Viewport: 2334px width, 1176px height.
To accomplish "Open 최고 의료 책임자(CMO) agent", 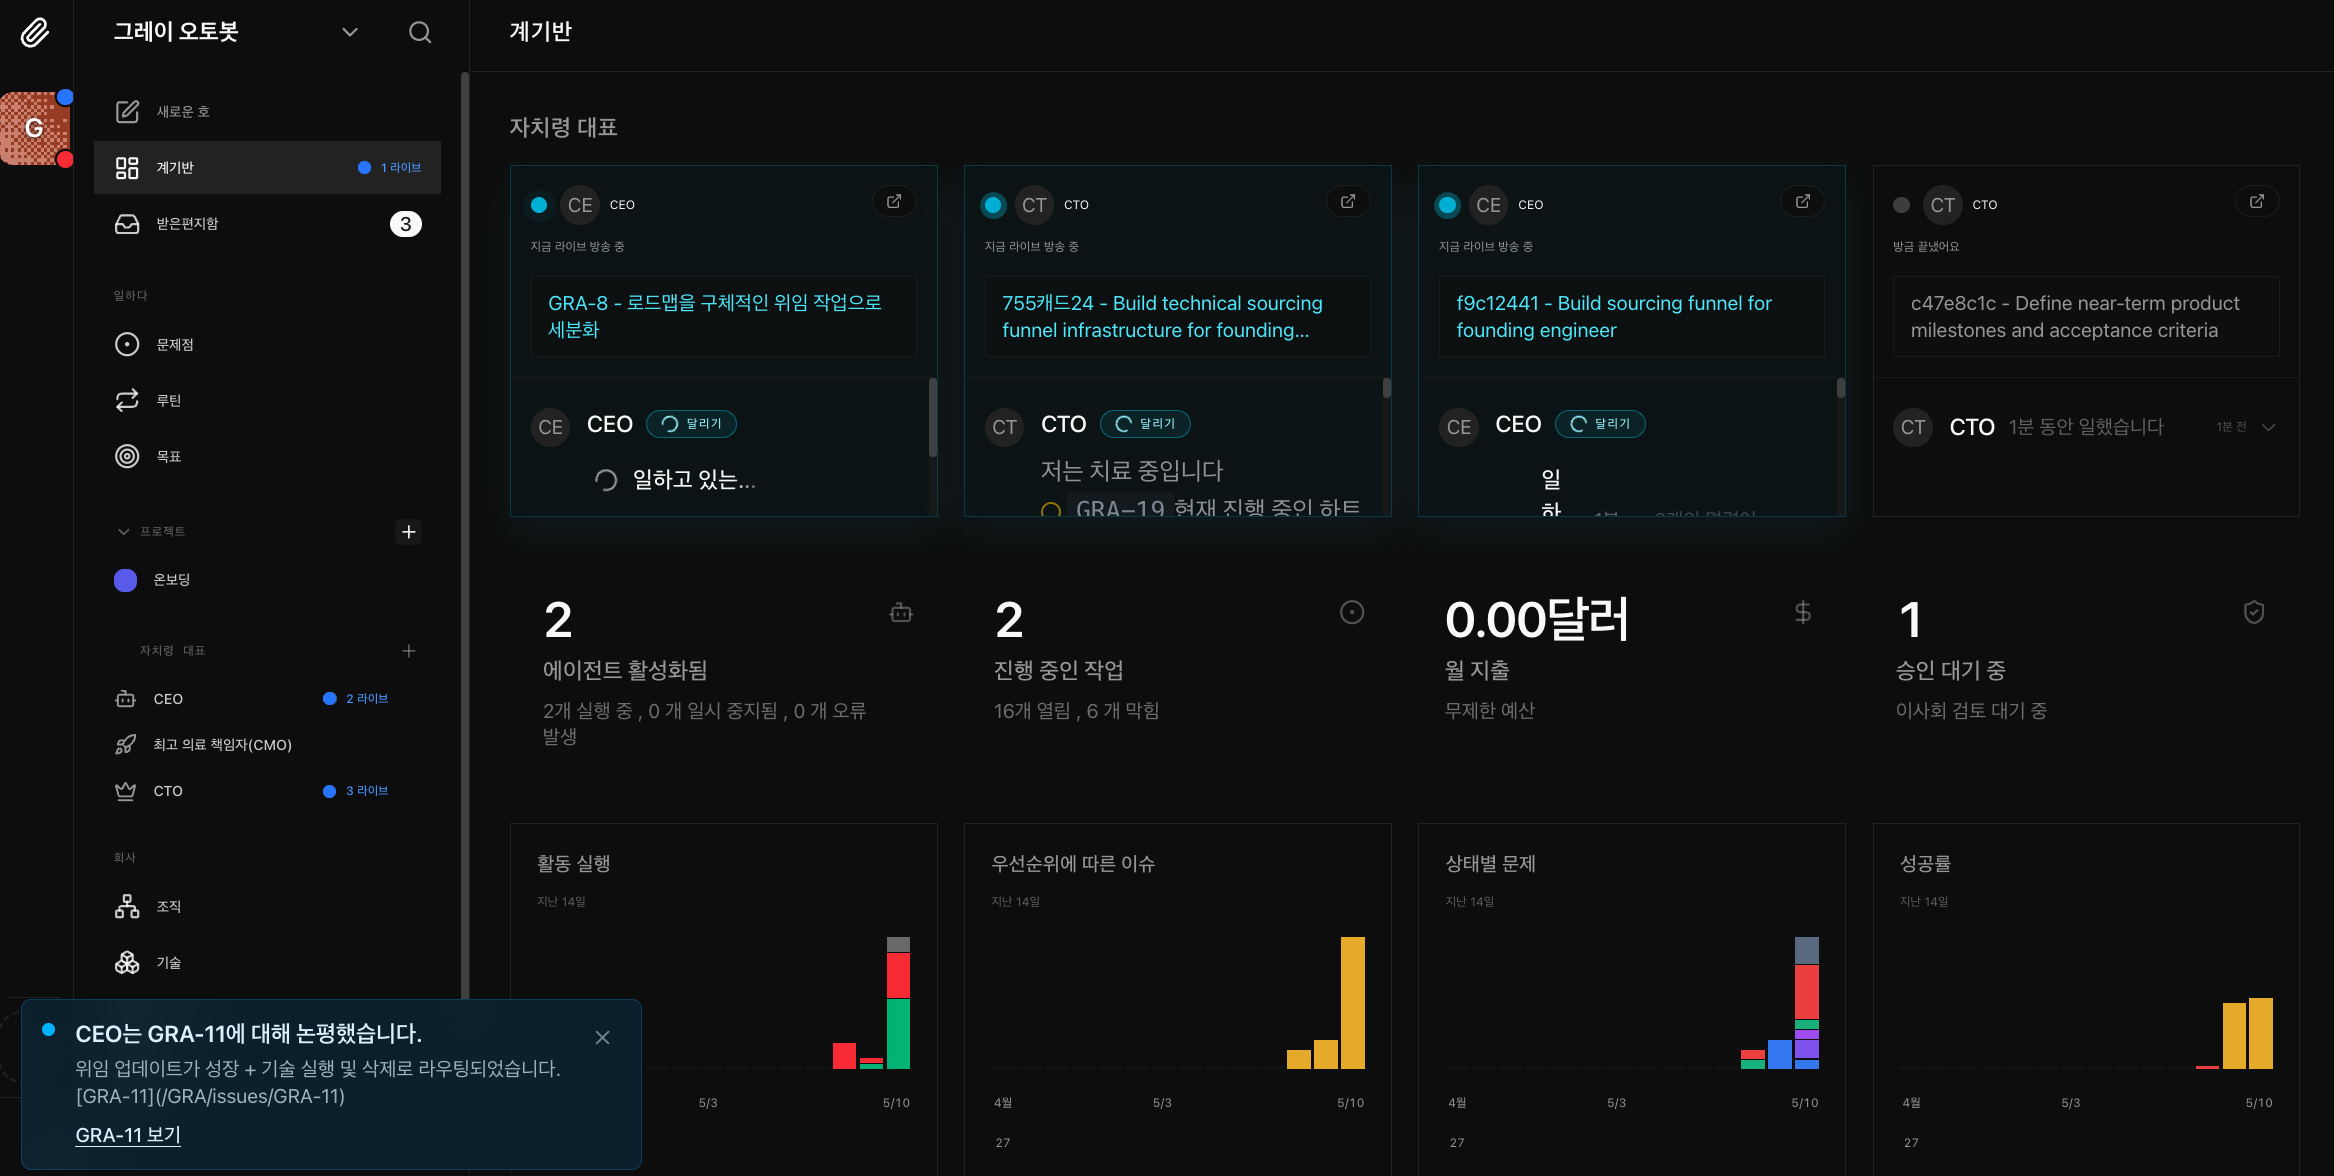I will pyautogui.click(x=267, y=745).
